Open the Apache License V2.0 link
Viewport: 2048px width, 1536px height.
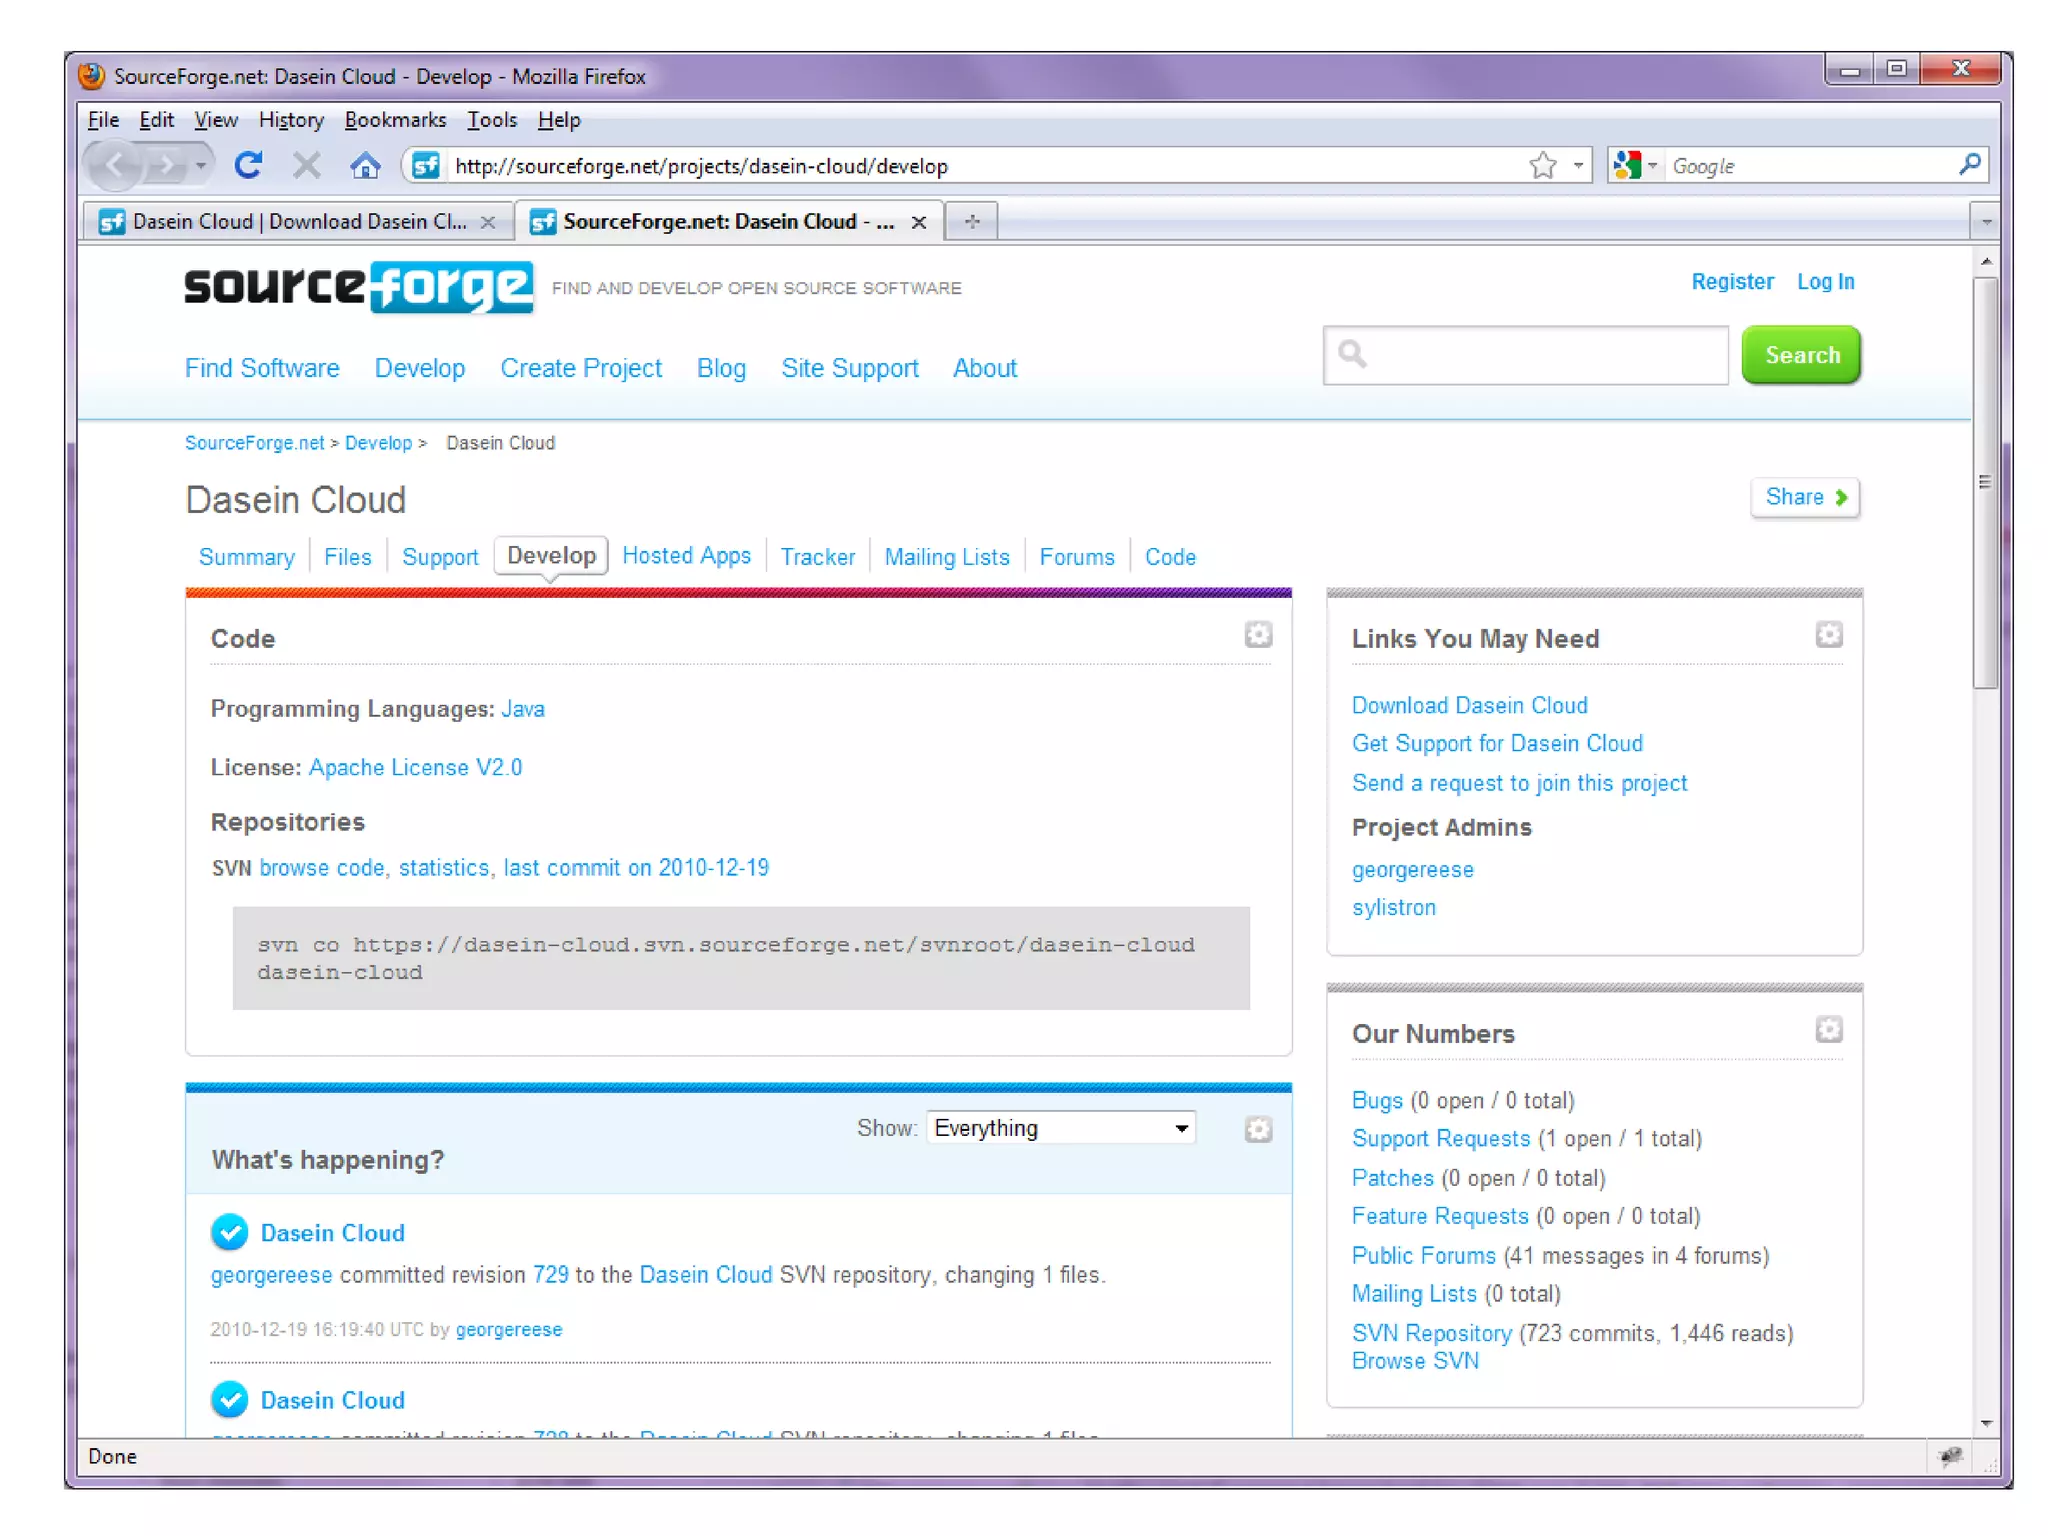[x=415, y=767]
